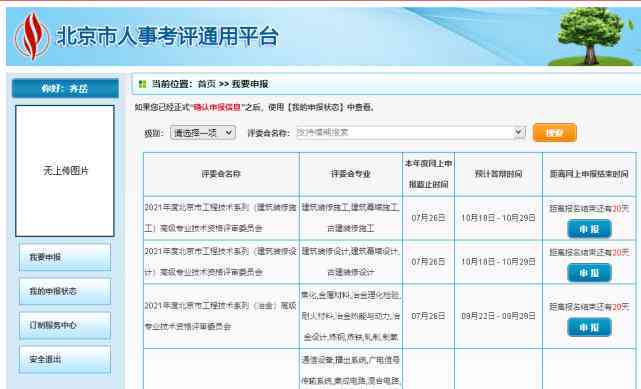Click the green location marker icon
This screenshot has height=389, width=641.
[142, 84]
